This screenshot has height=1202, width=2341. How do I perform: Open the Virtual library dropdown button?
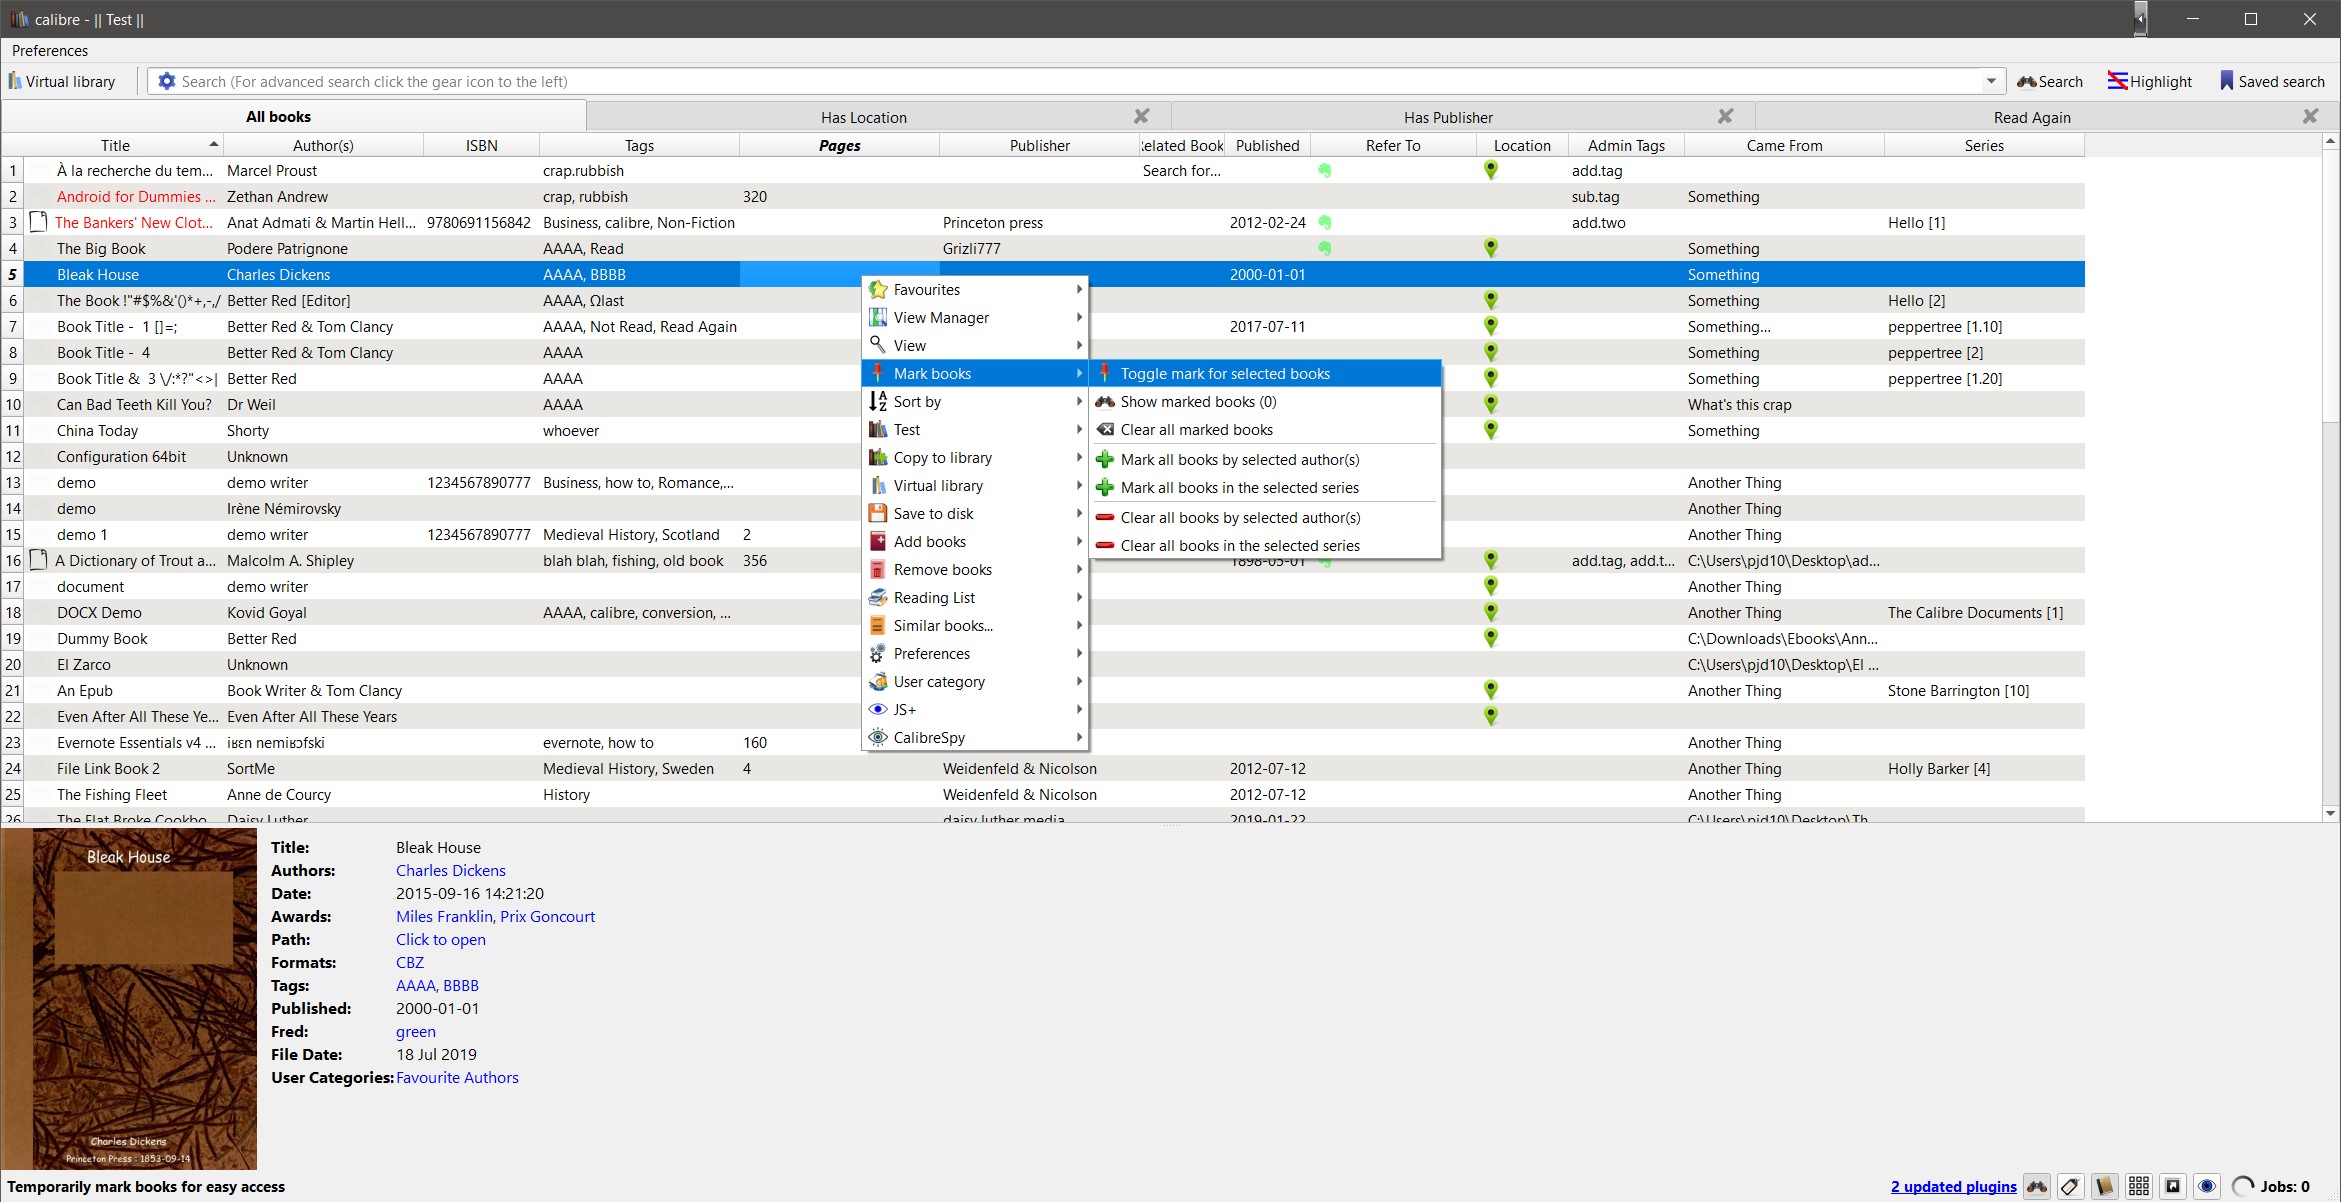tap(62, 81)
